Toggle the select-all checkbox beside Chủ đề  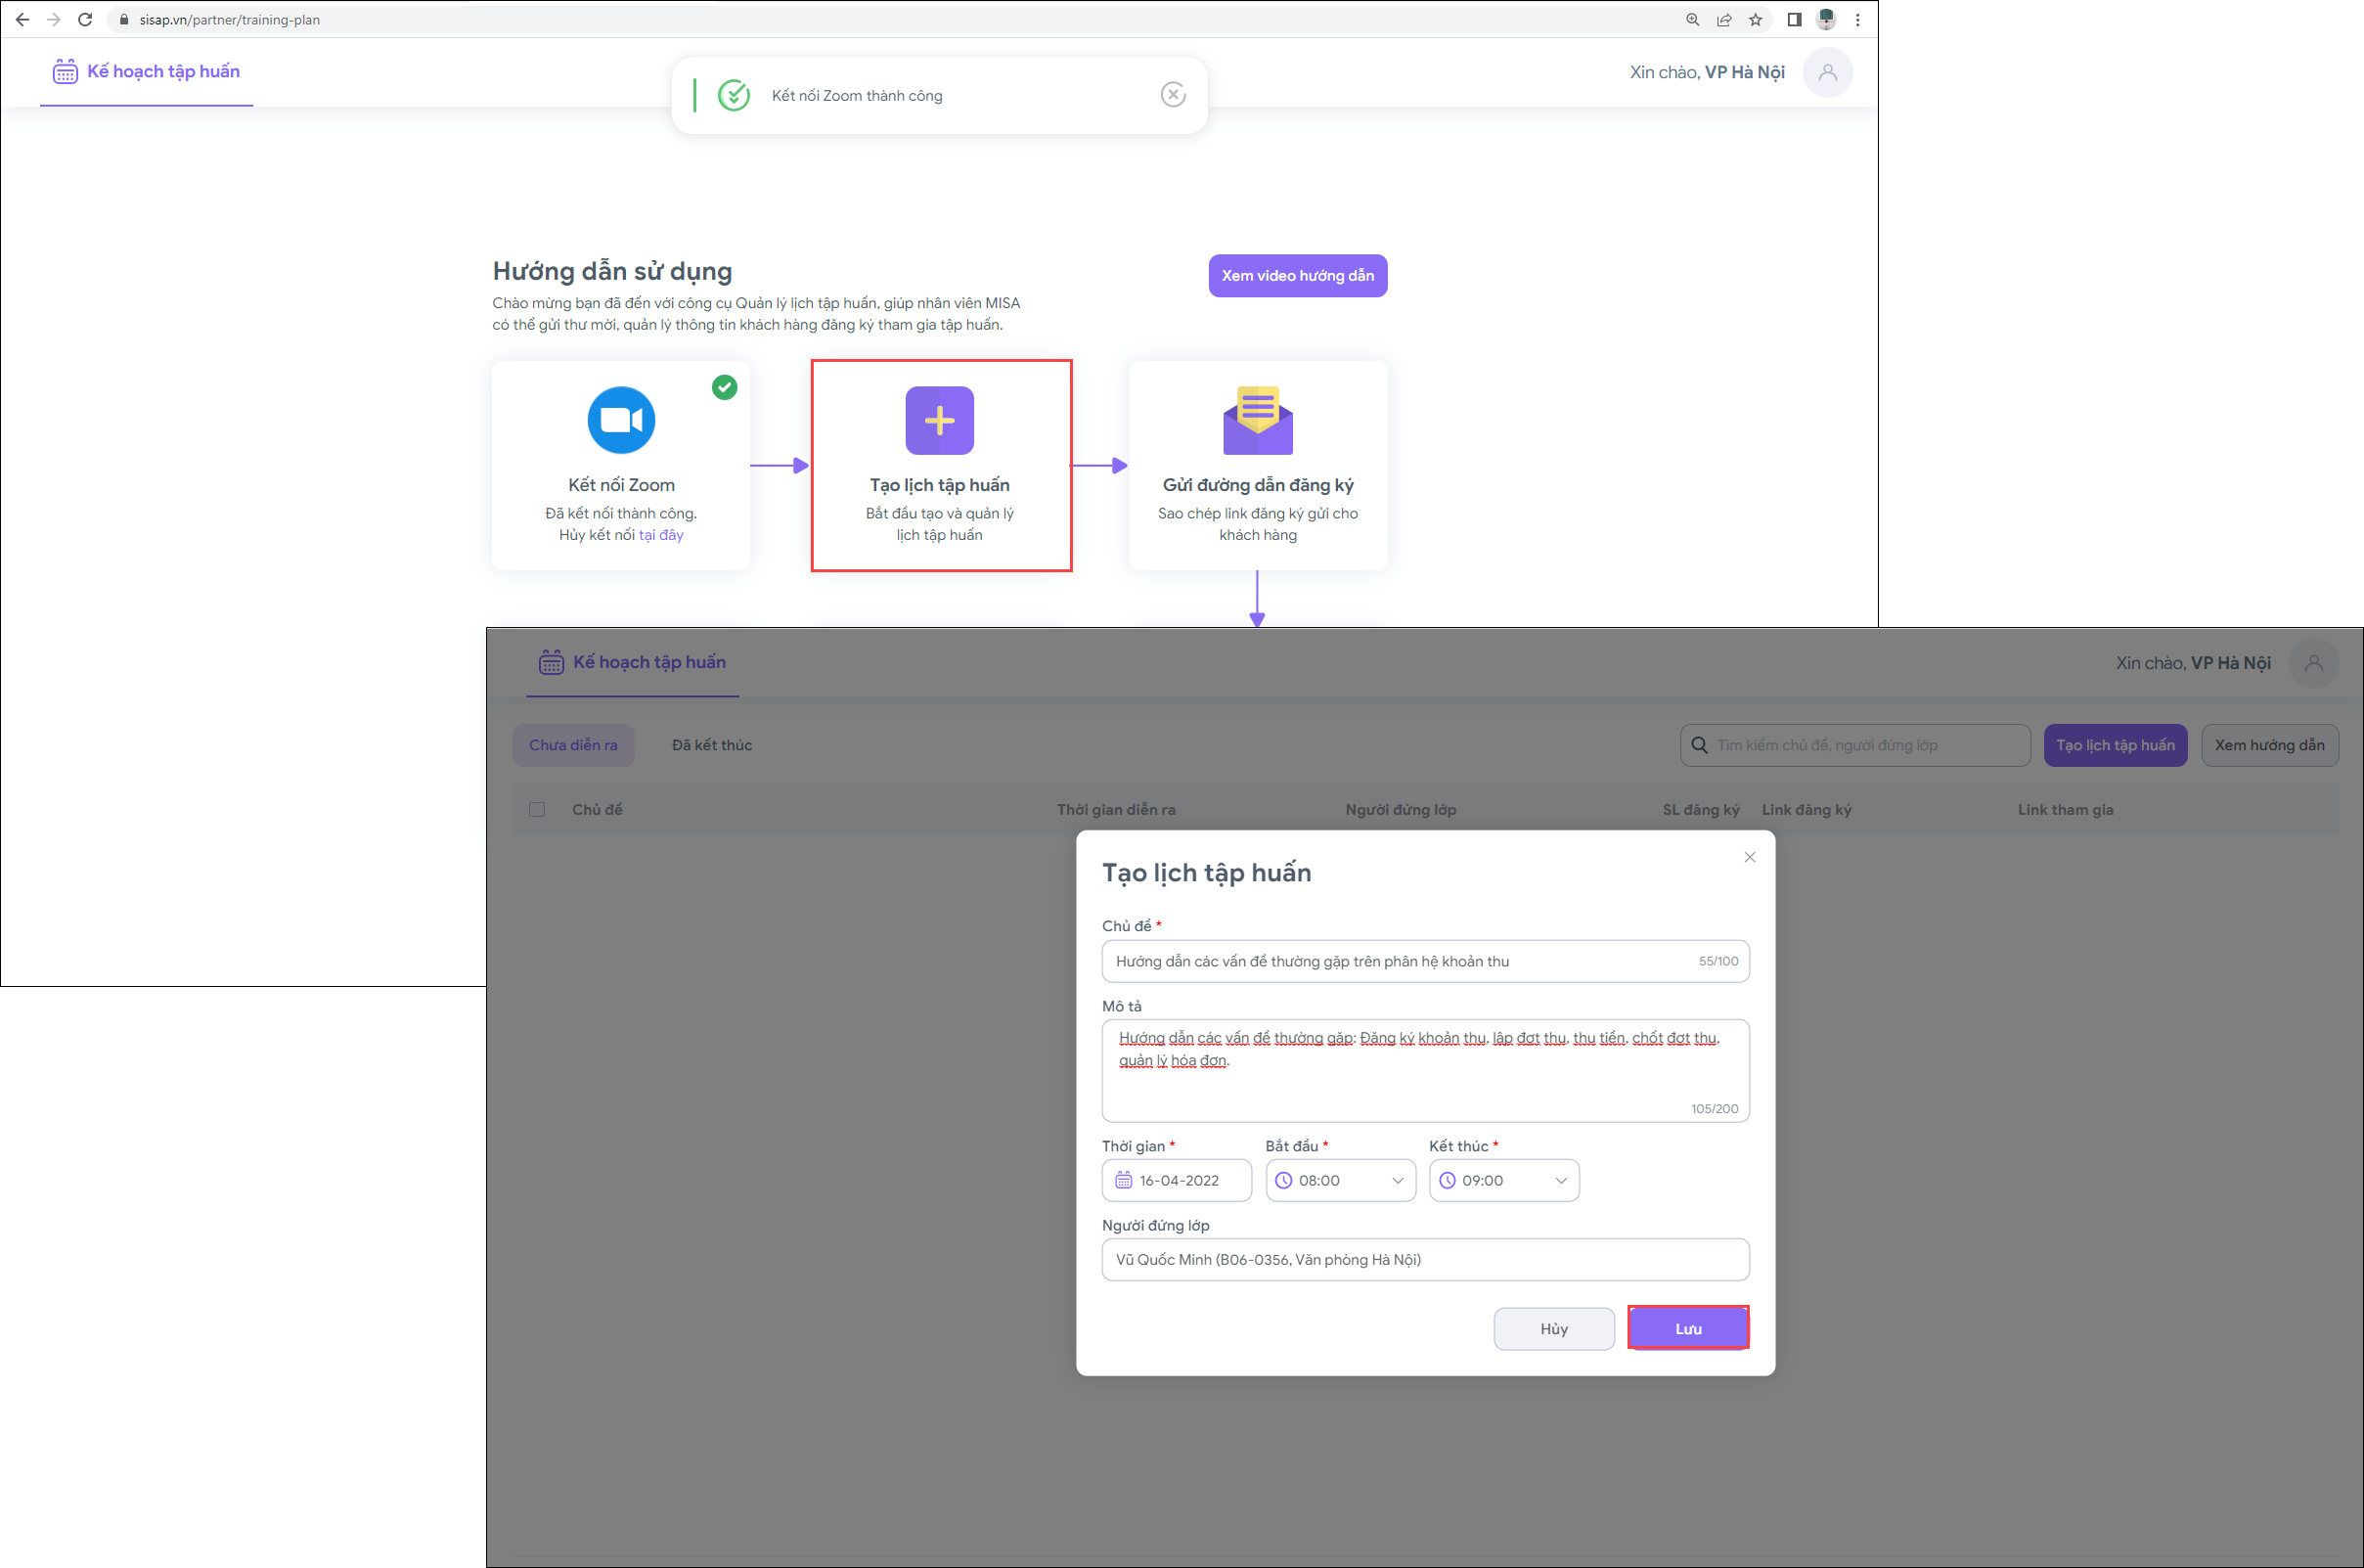[537, 809]
